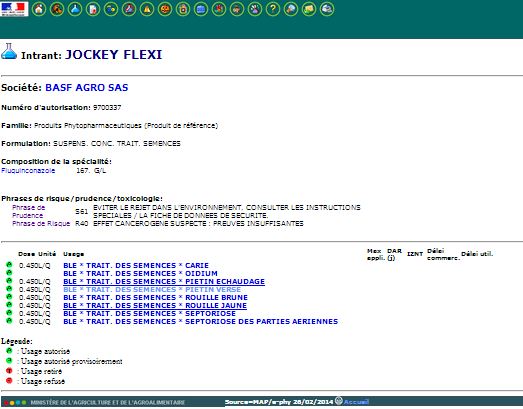Open the BASF AGRO SAS company link

tap(87, 87)
